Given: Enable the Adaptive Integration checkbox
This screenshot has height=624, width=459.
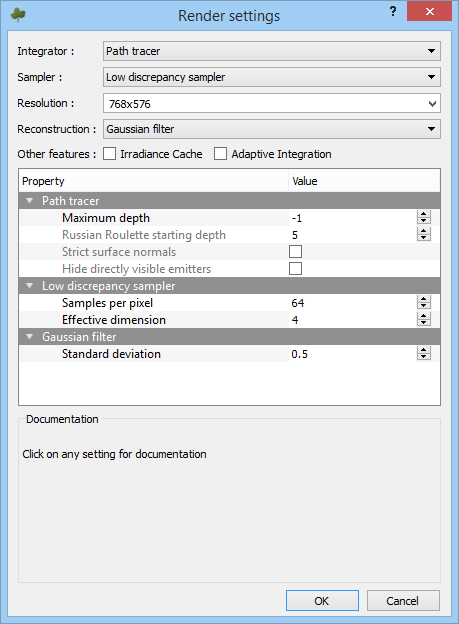Looking at the screenshot, I should [220, 154].
